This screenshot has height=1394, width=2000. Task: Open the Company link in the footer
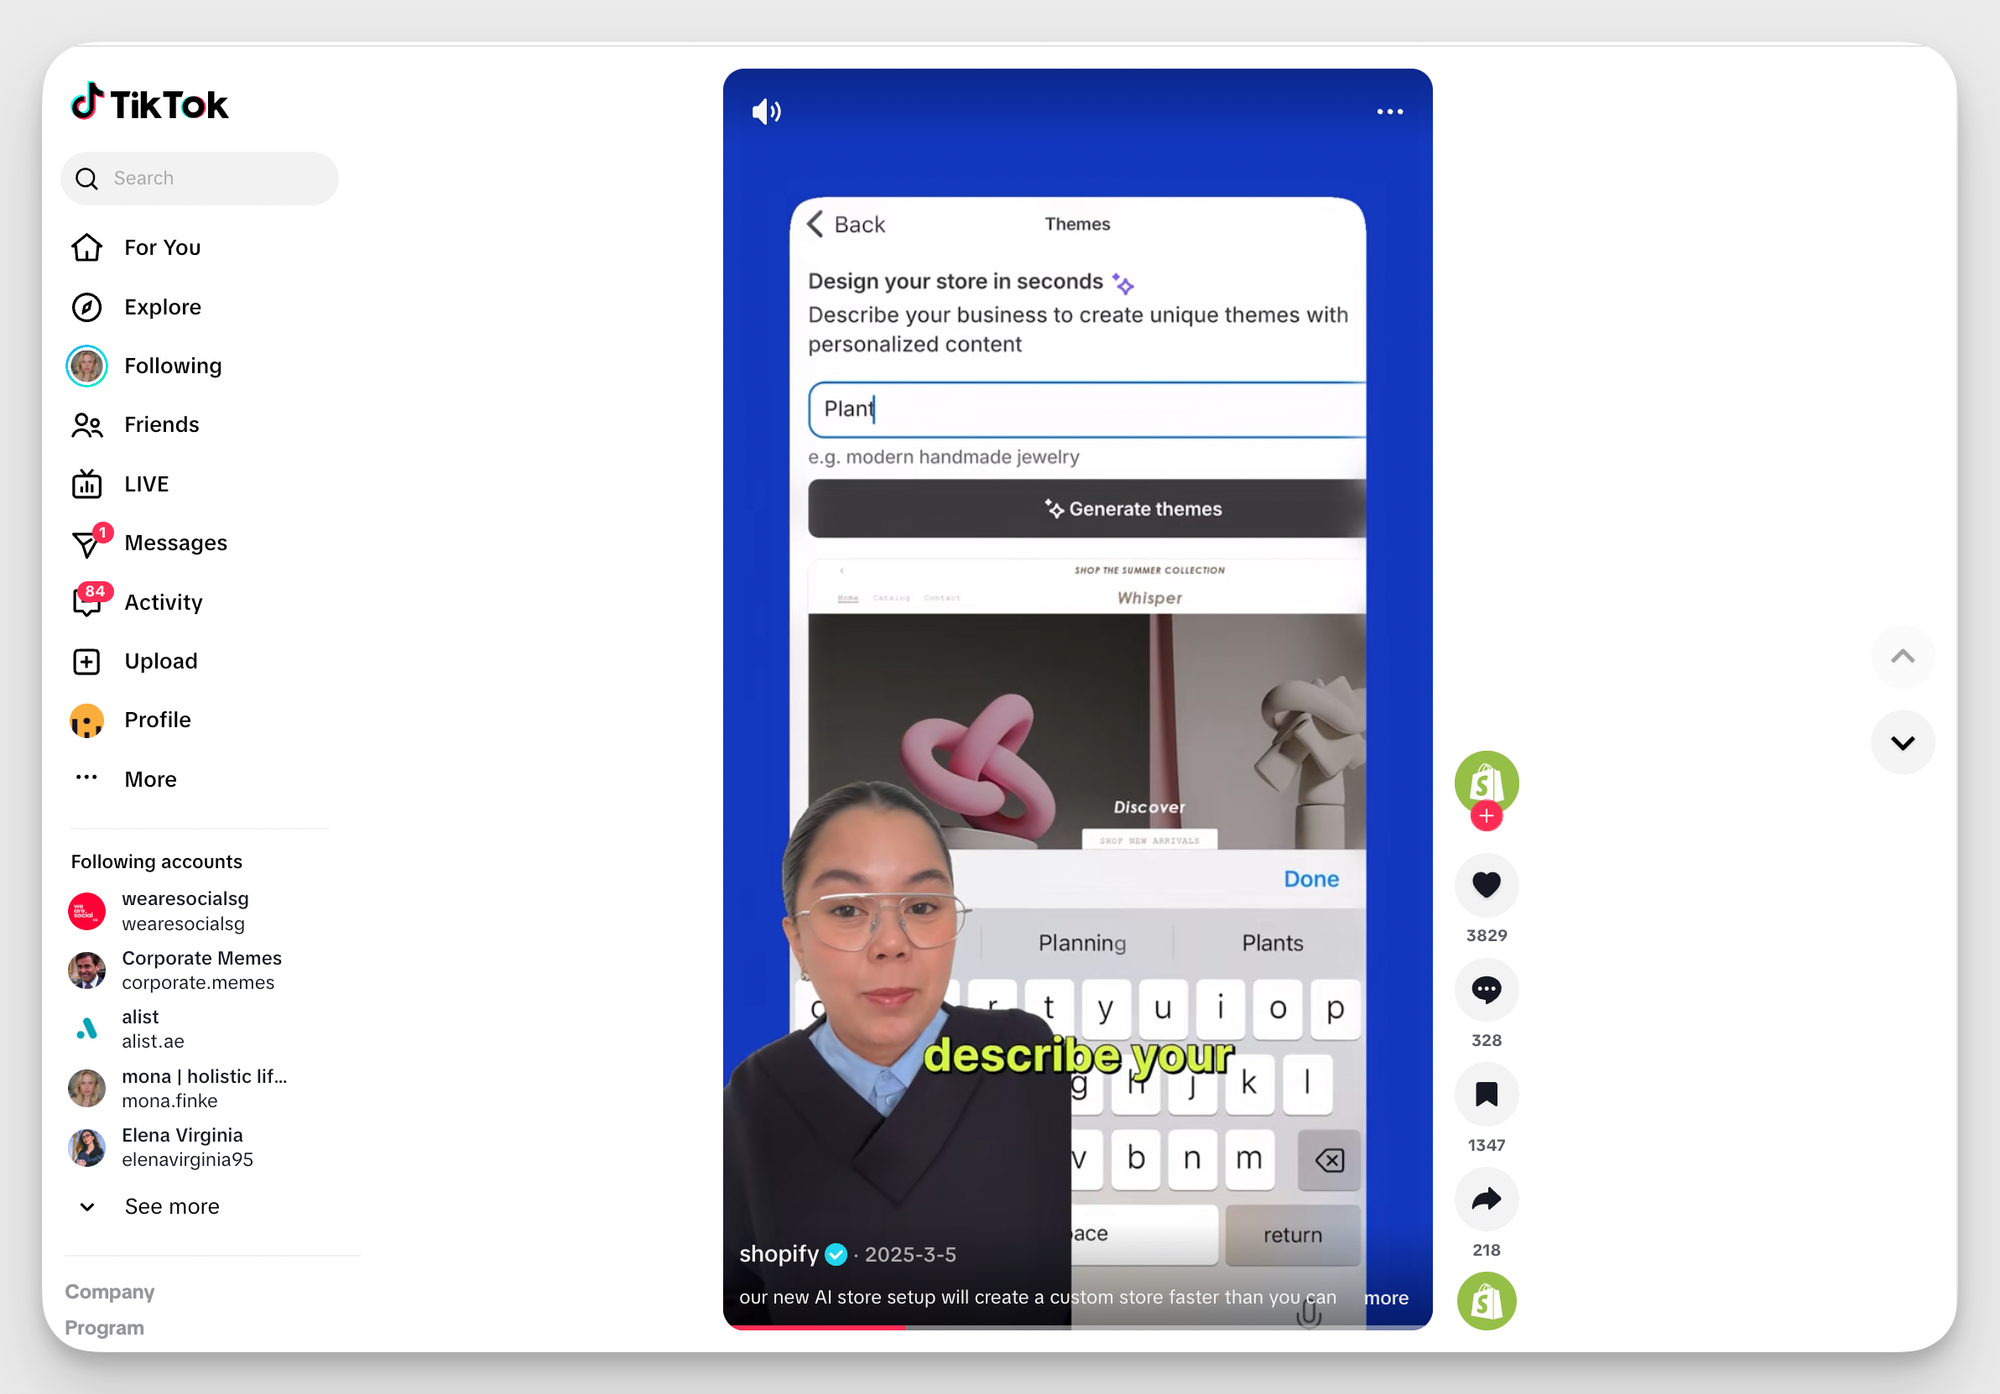(109, 1291)
